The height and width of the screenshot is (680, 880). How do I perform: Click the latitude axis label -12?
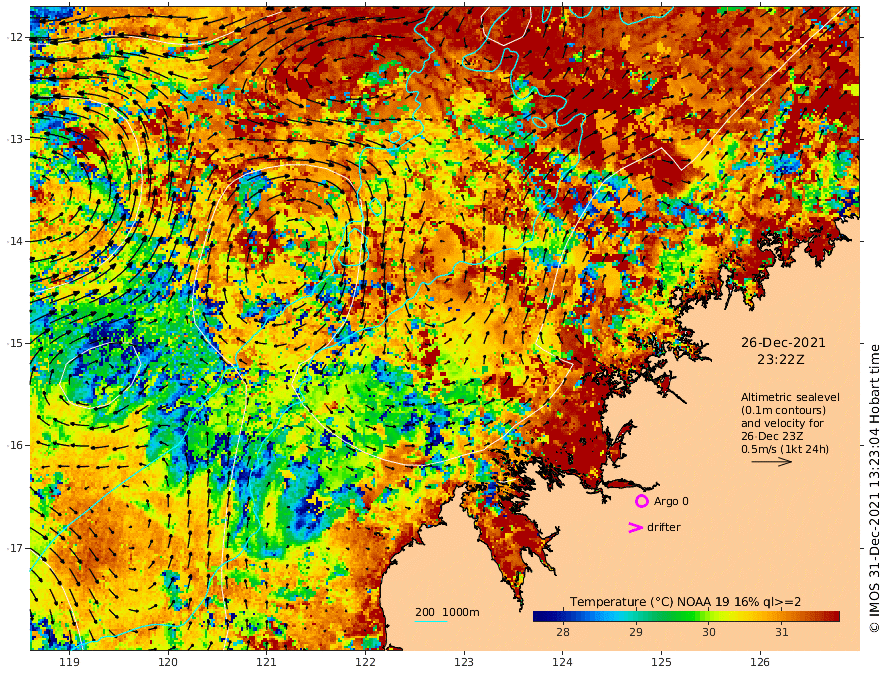click(x=15, y=37)
